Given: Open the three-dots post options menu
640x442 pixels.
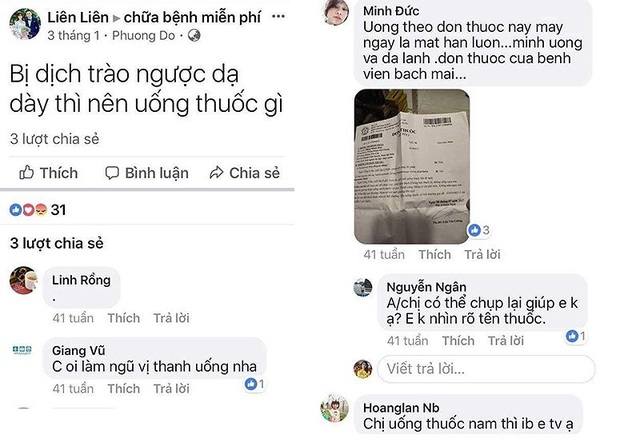Looking at the screenshot, I should point(278,17).
